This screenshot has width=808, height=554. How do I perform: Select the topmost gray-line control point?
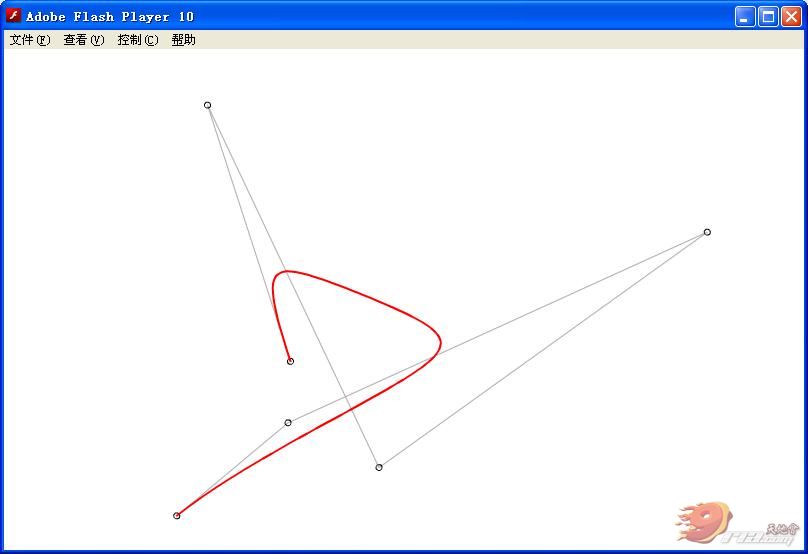pos(207,105)
